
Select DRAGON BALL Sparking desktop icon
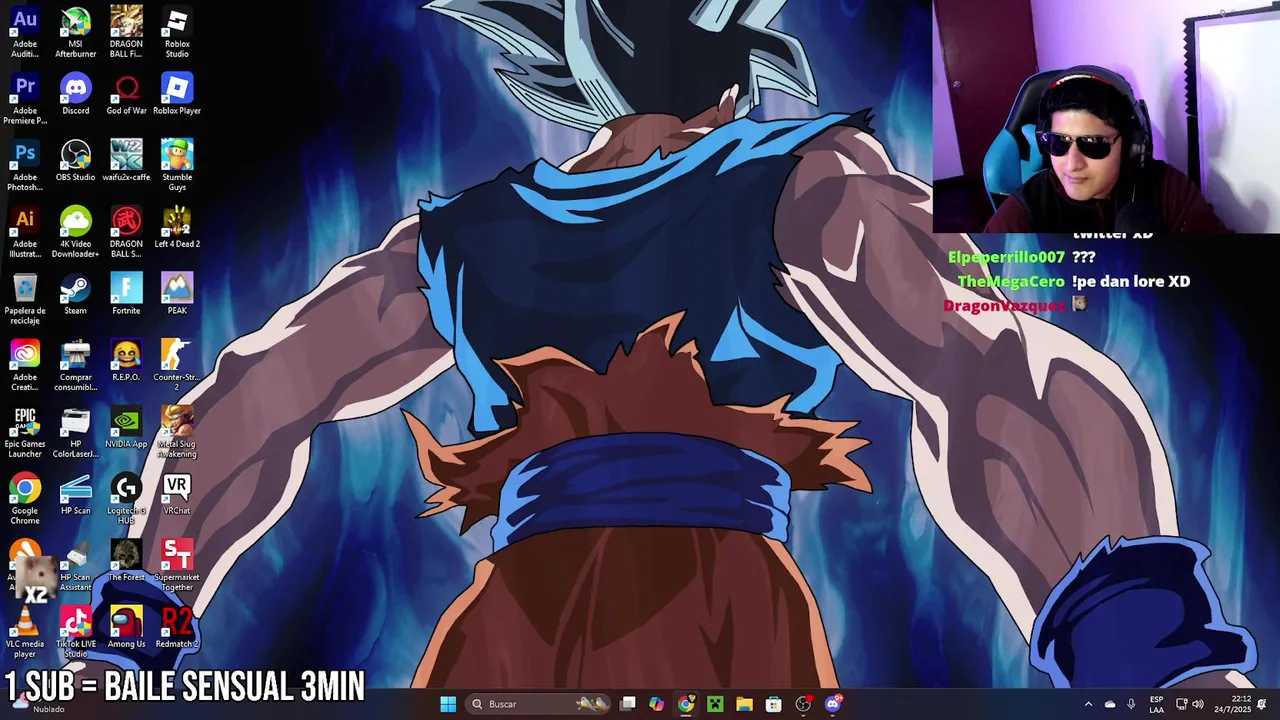click(126, 233)
